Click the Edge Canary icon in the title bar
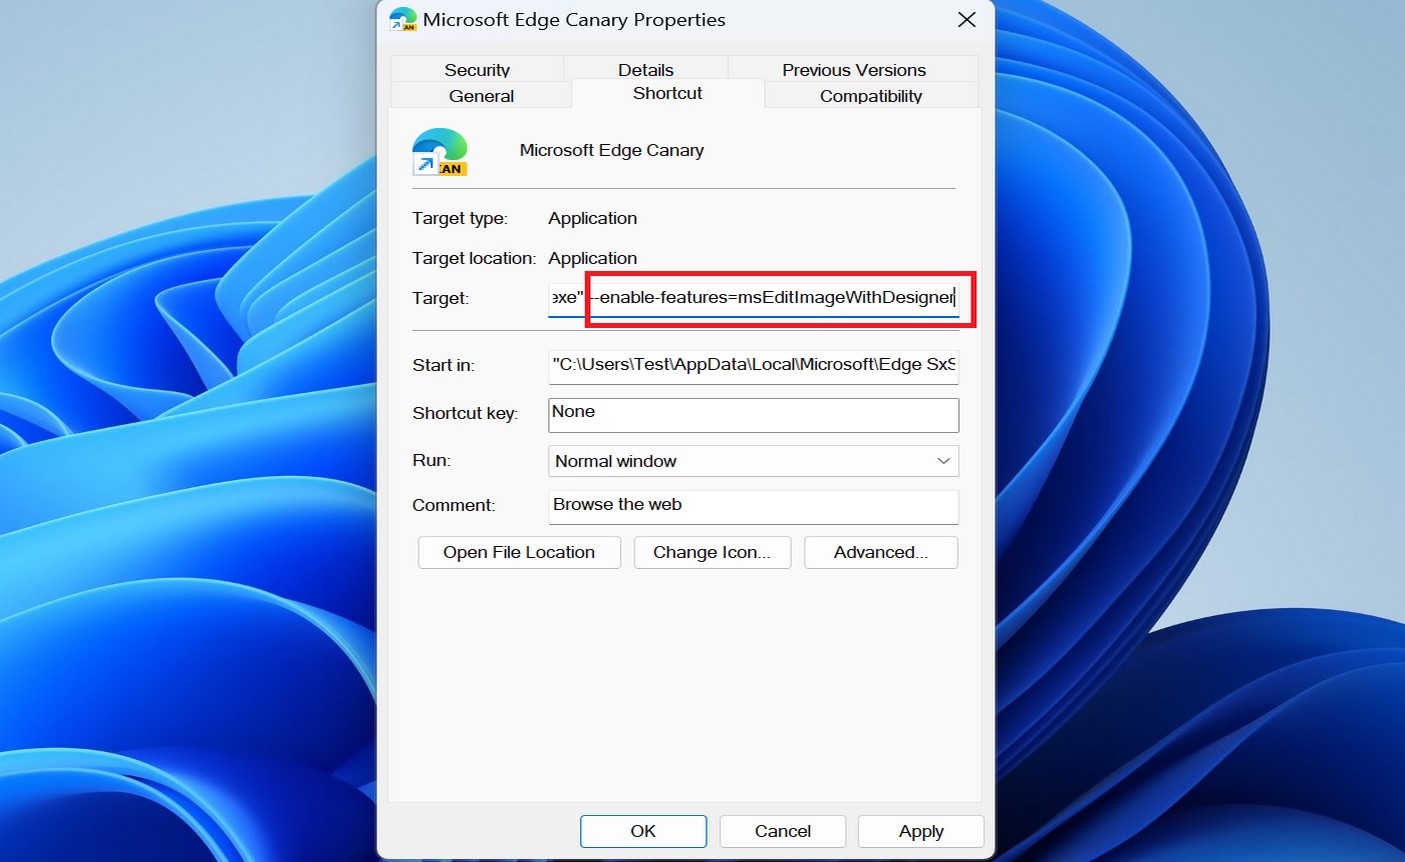The image size is (1405, 862). [x=401, y=19]
